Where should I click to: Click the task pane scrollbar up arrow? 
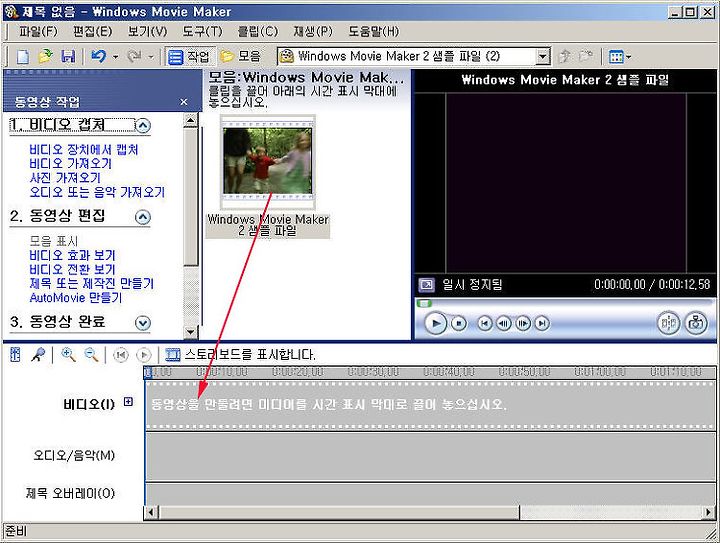[190, 121]
